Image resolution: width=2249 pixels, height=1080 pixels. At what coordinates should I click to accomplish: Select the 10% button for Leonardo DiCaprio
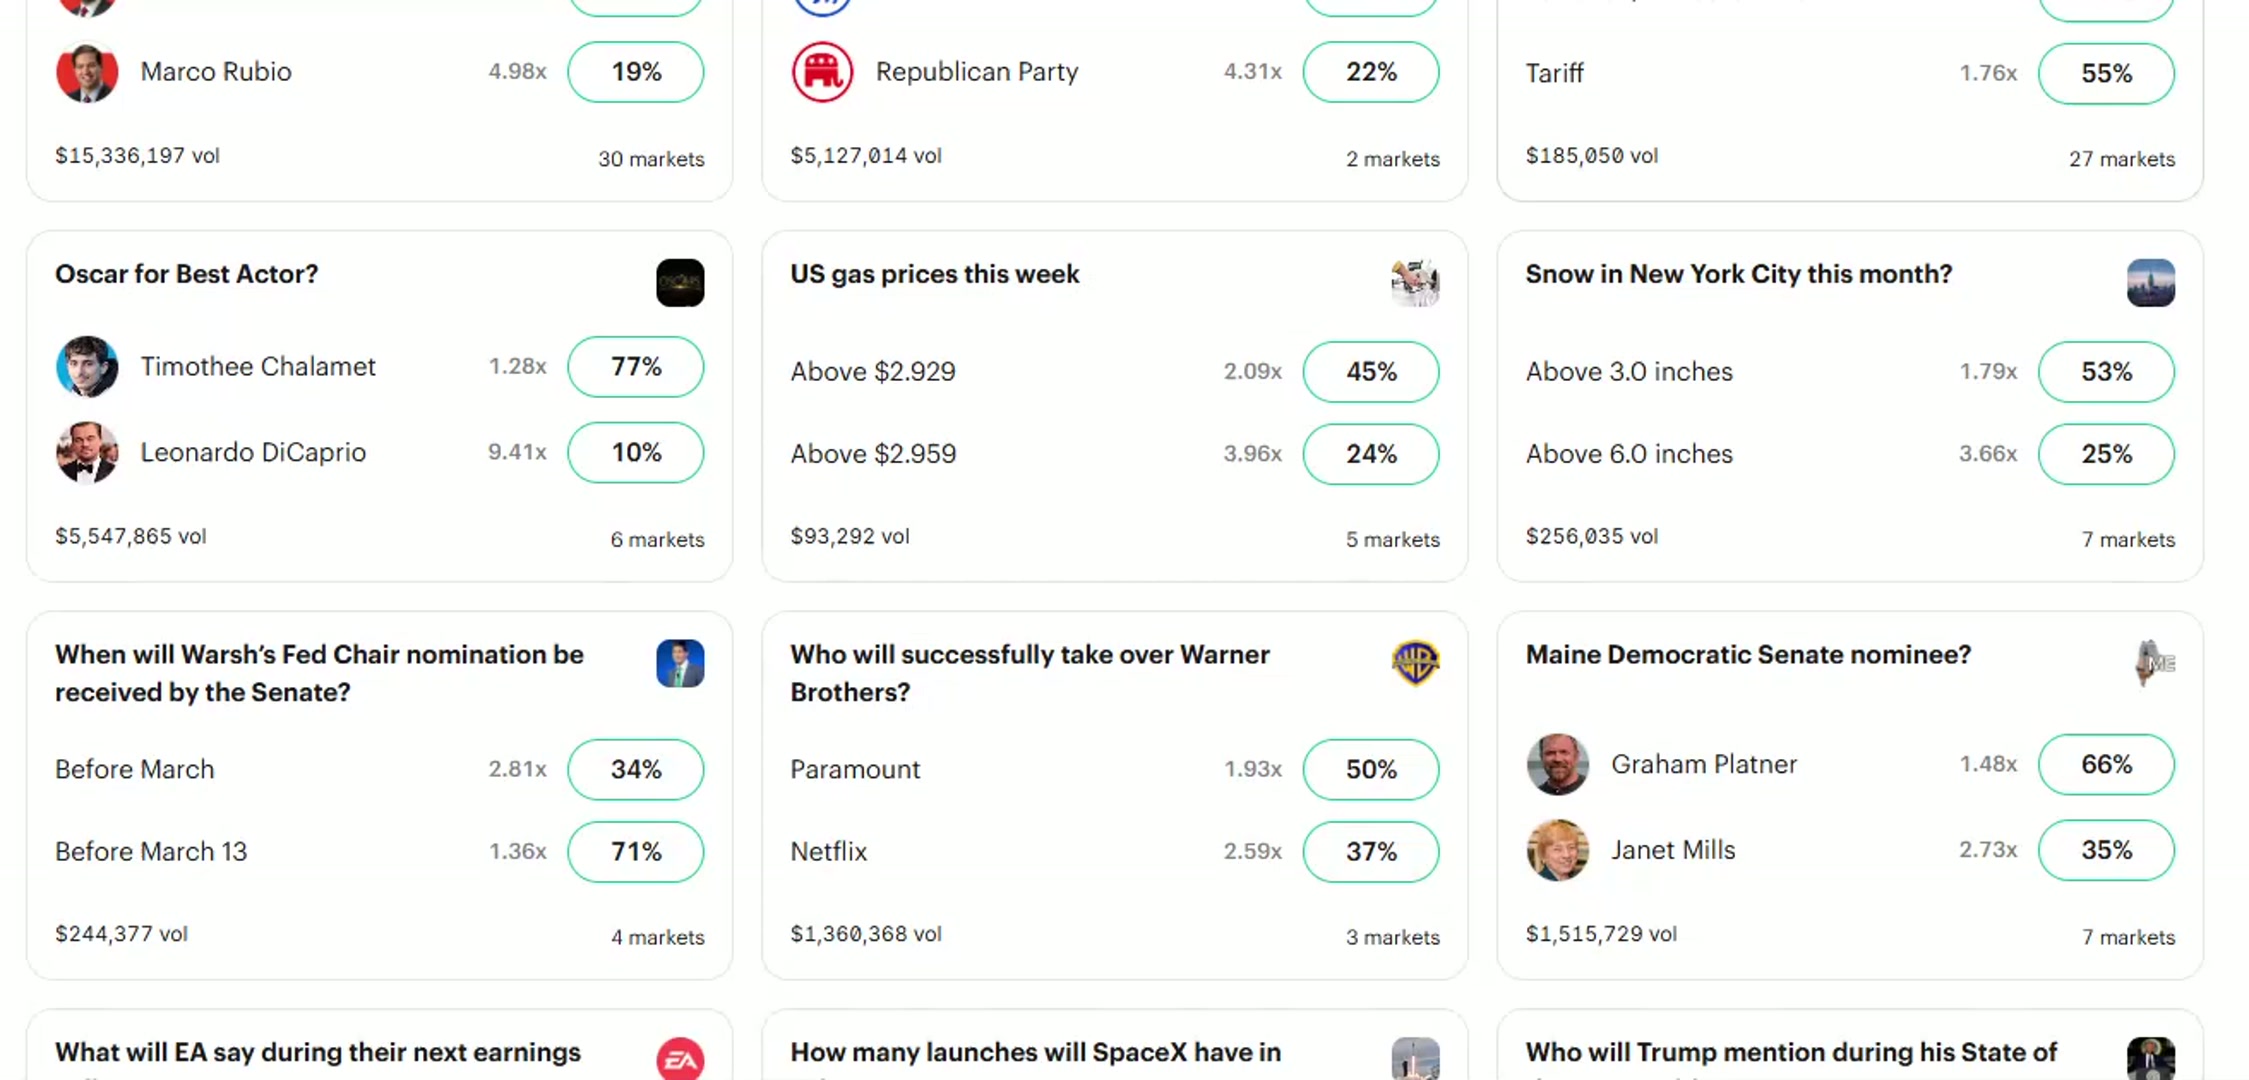tap(636, 453)
